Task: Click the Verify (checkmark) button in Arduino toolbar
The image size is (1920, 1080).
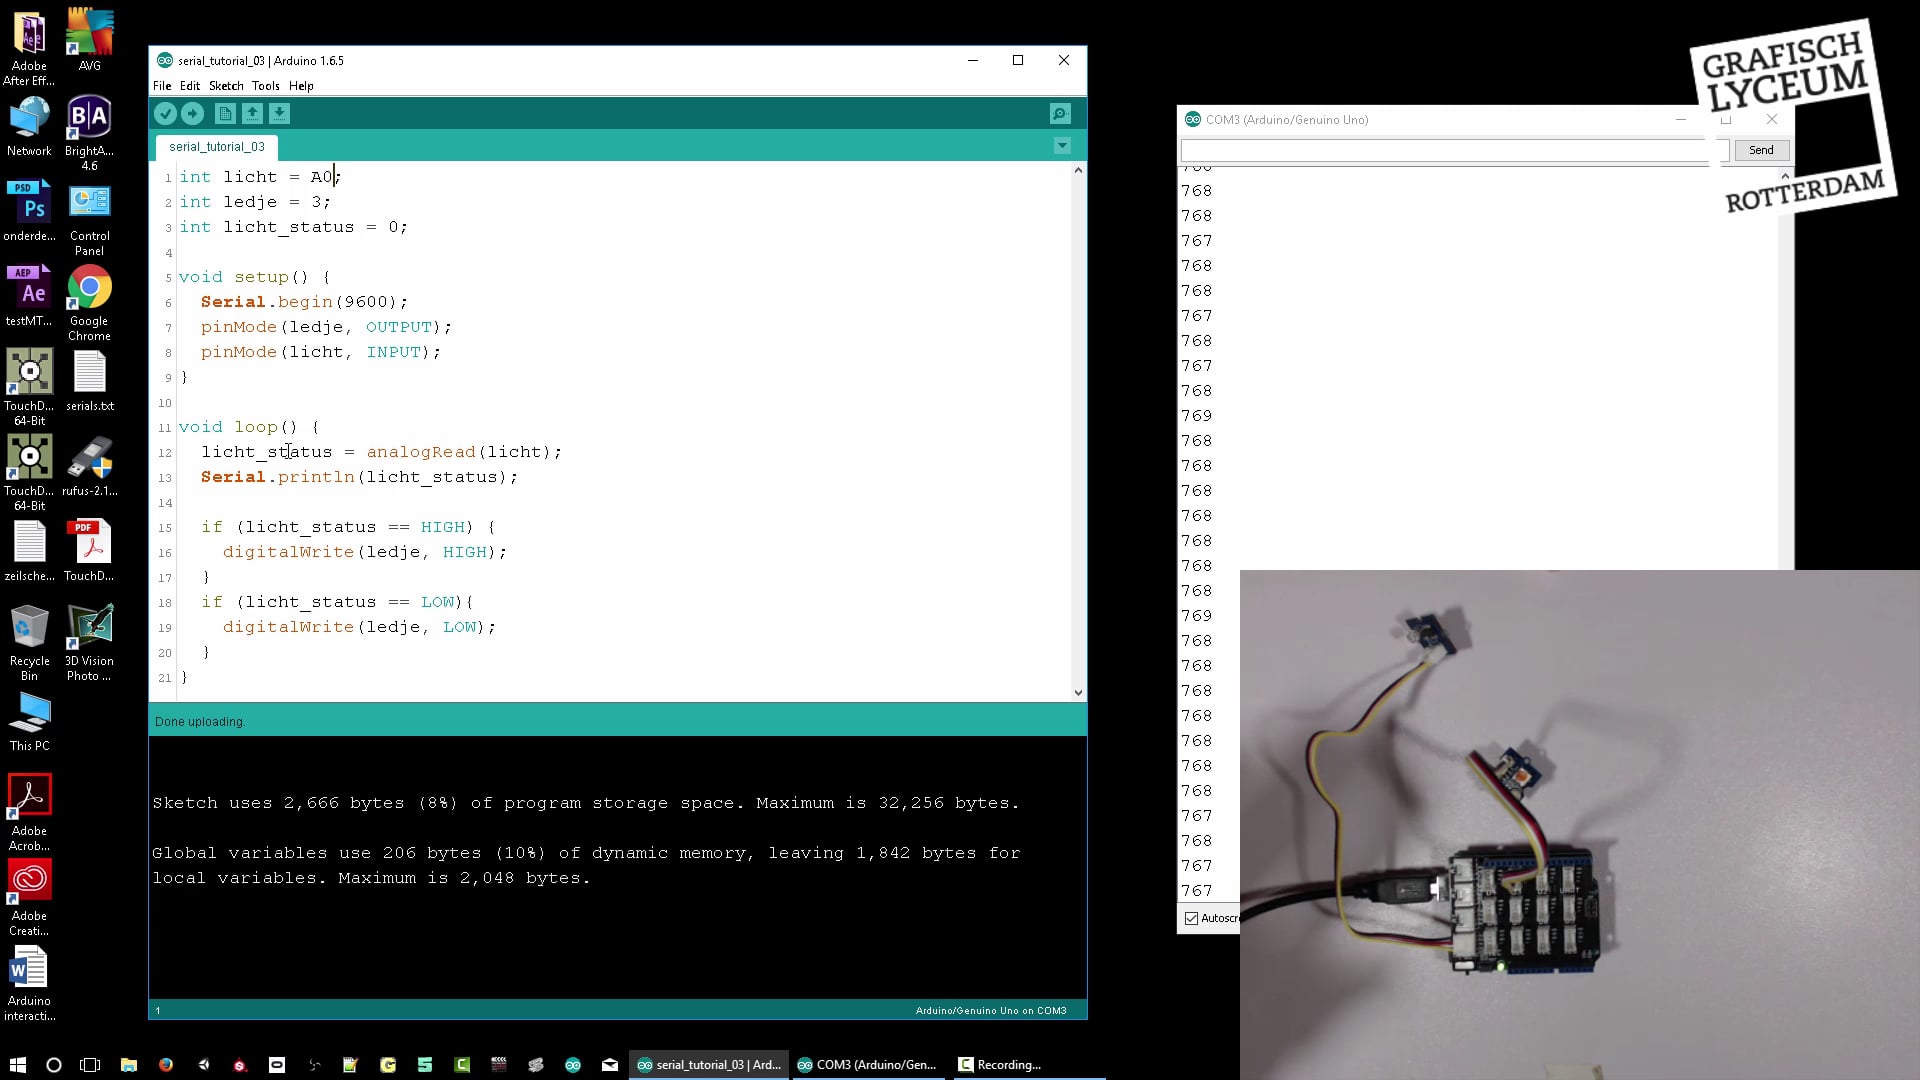Action: [x=166, y=113]
